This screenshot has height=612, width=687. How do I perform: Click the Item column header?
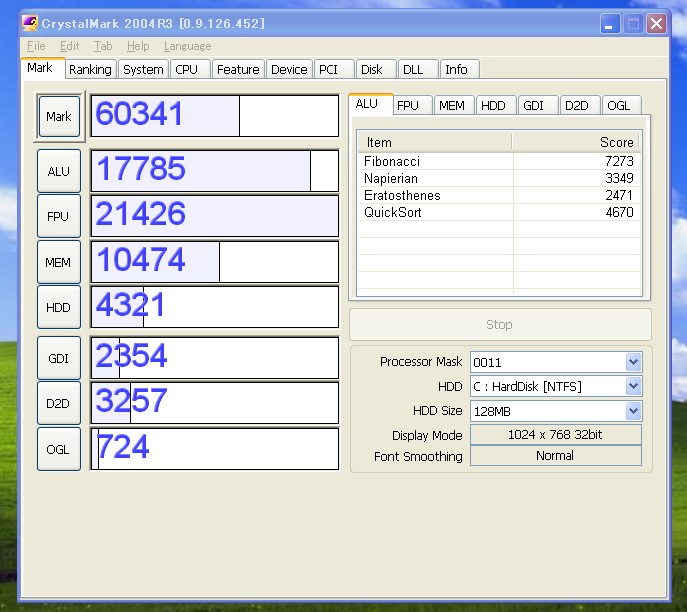coord(435,142)
